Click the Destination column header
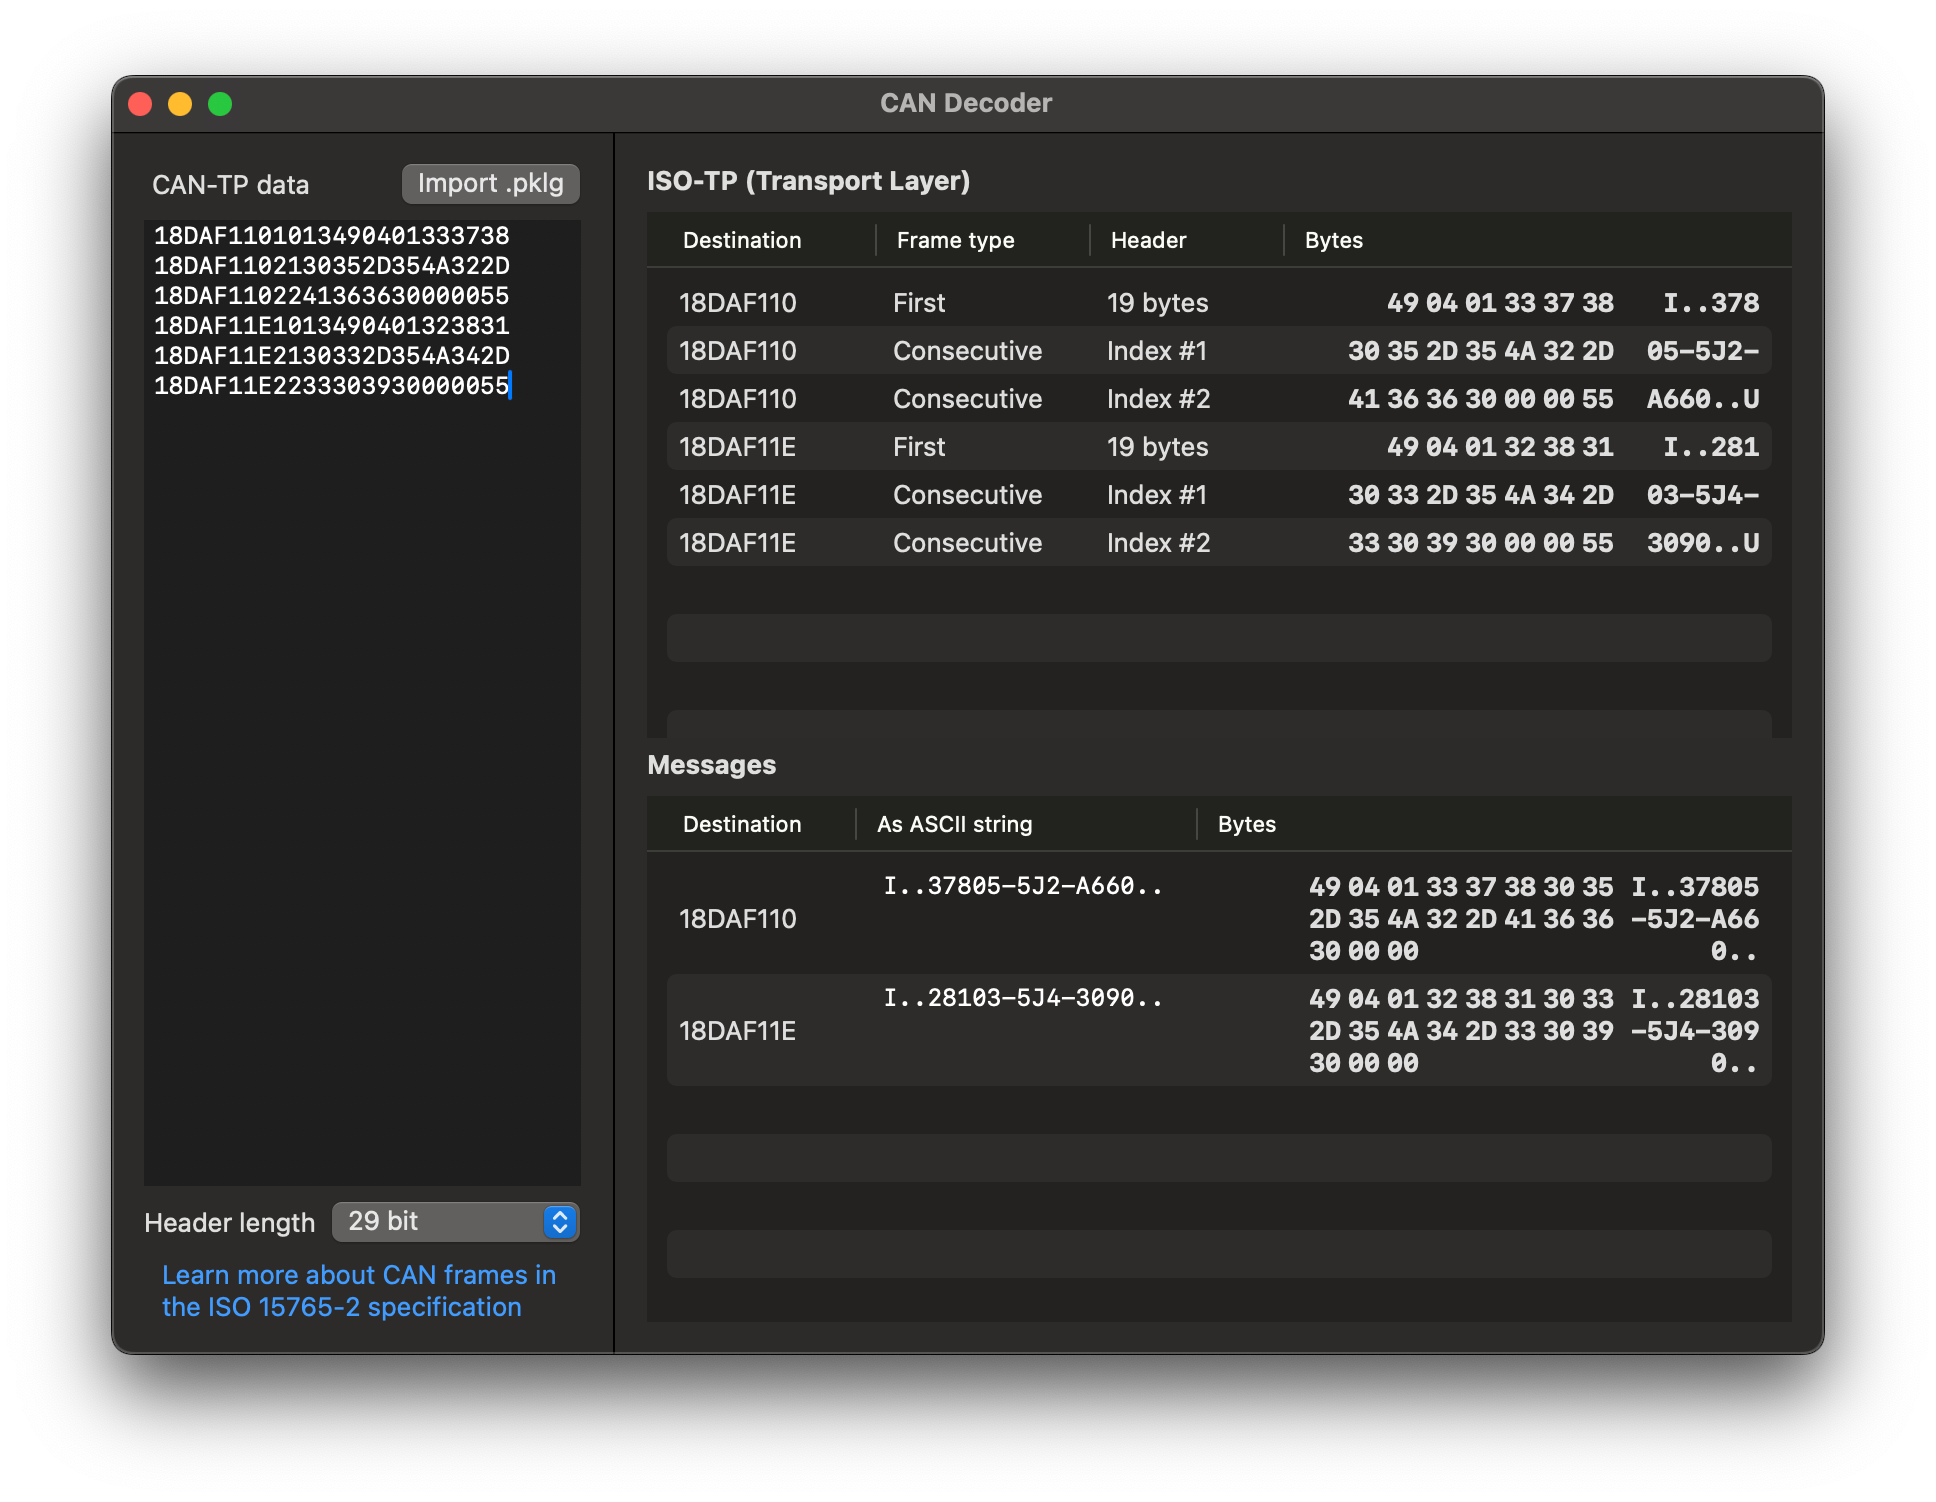The image size is (1936, 1502). pos(742,240)
